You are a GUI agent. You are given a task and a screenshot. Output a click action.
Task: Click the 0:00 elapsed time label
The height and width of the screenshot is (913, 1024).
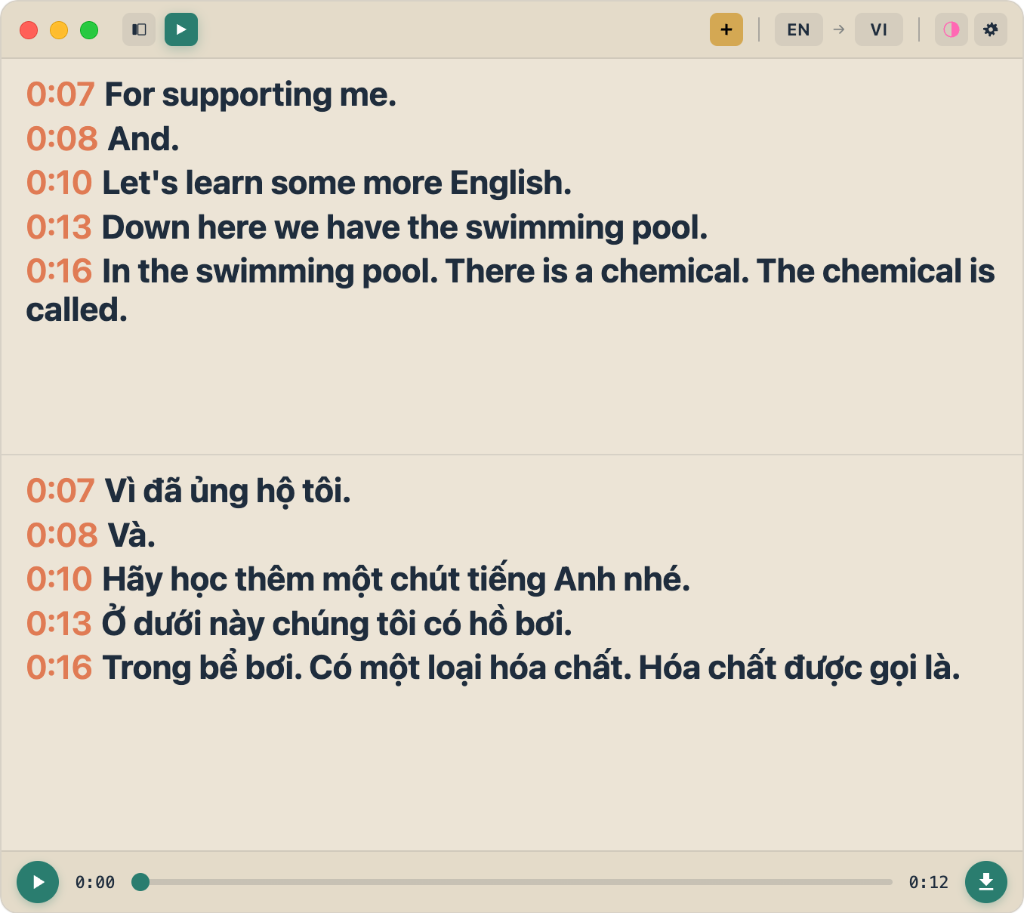[x=94, y=882]
